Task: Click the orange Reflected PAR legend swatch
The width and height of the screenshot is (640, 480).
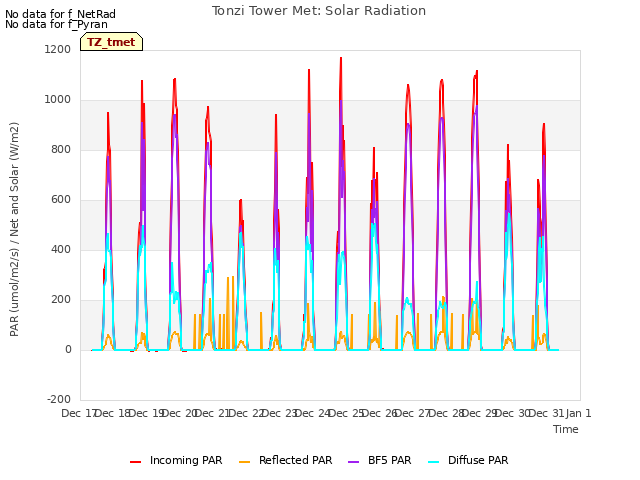Action: 244,462
